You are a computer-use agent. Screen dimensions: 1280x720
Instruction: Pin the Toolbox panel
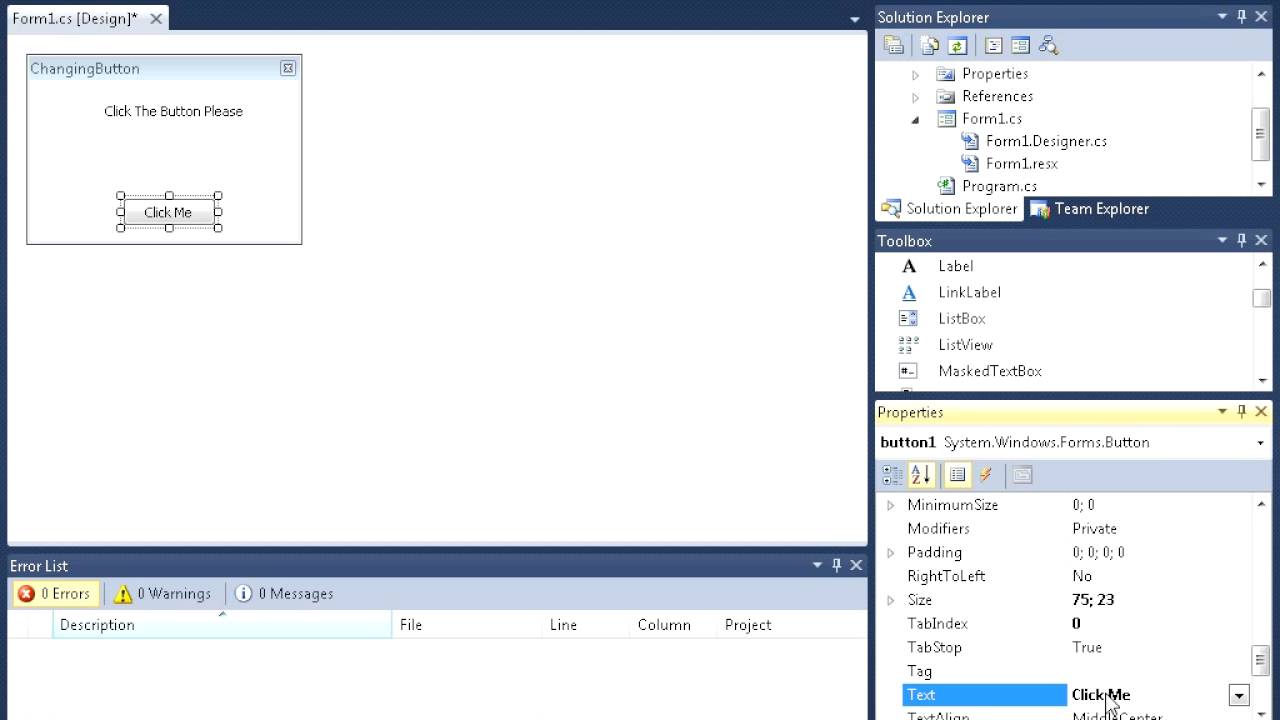pos(1242,240)
